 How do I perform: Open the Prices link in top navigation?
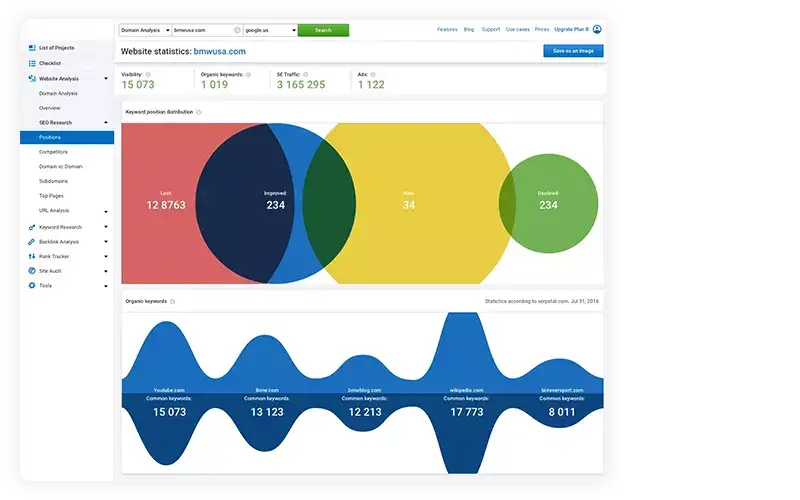point(542,30)
